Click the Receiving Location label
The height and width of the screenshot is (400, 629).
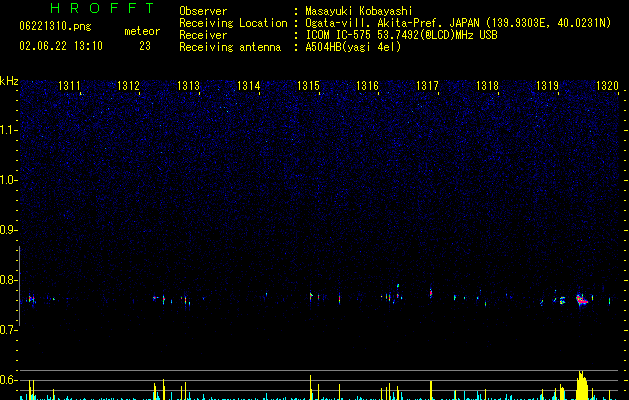[233, 23]
